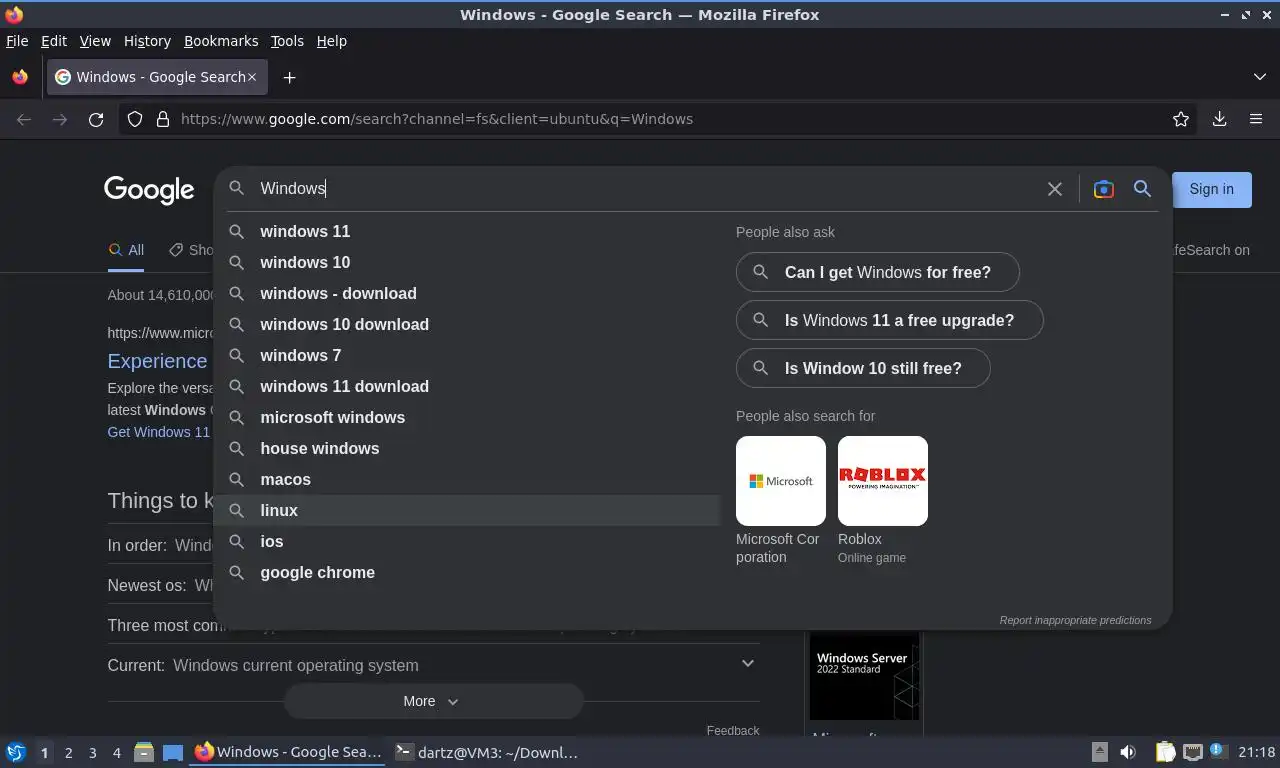Click the Windows Server 2022 Standard image
This screenshot has width=1280, height=768.
[x=865, y=678]
